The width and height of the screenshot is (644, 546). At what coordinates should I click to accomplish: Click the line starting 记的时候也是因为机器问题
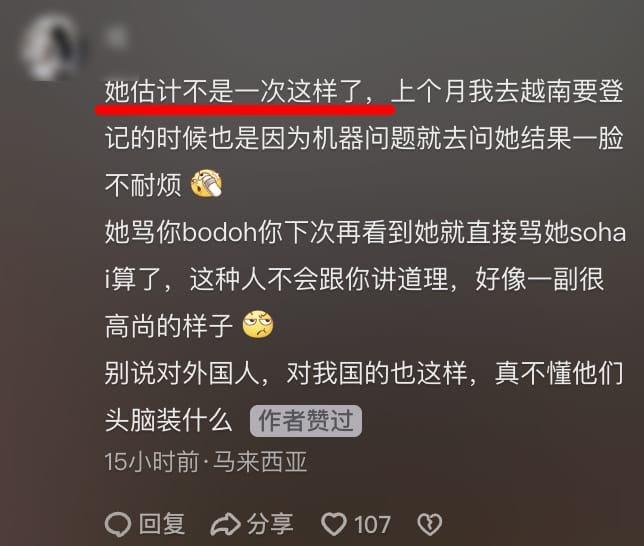[365, 138]
